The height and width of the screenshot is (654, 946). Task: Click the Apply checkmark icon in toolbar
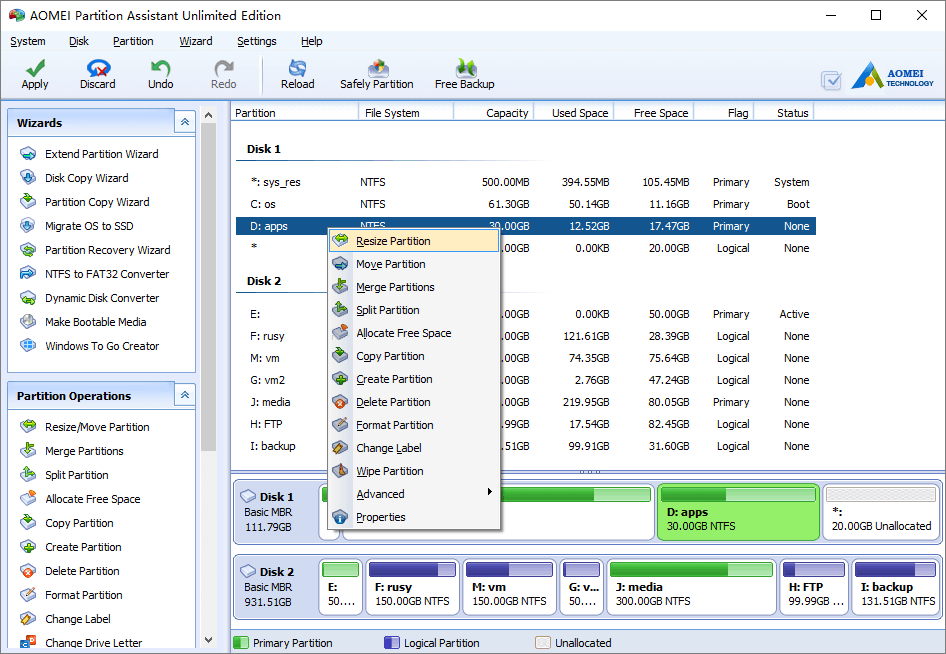pyautogui.click(x=35, y=68)
